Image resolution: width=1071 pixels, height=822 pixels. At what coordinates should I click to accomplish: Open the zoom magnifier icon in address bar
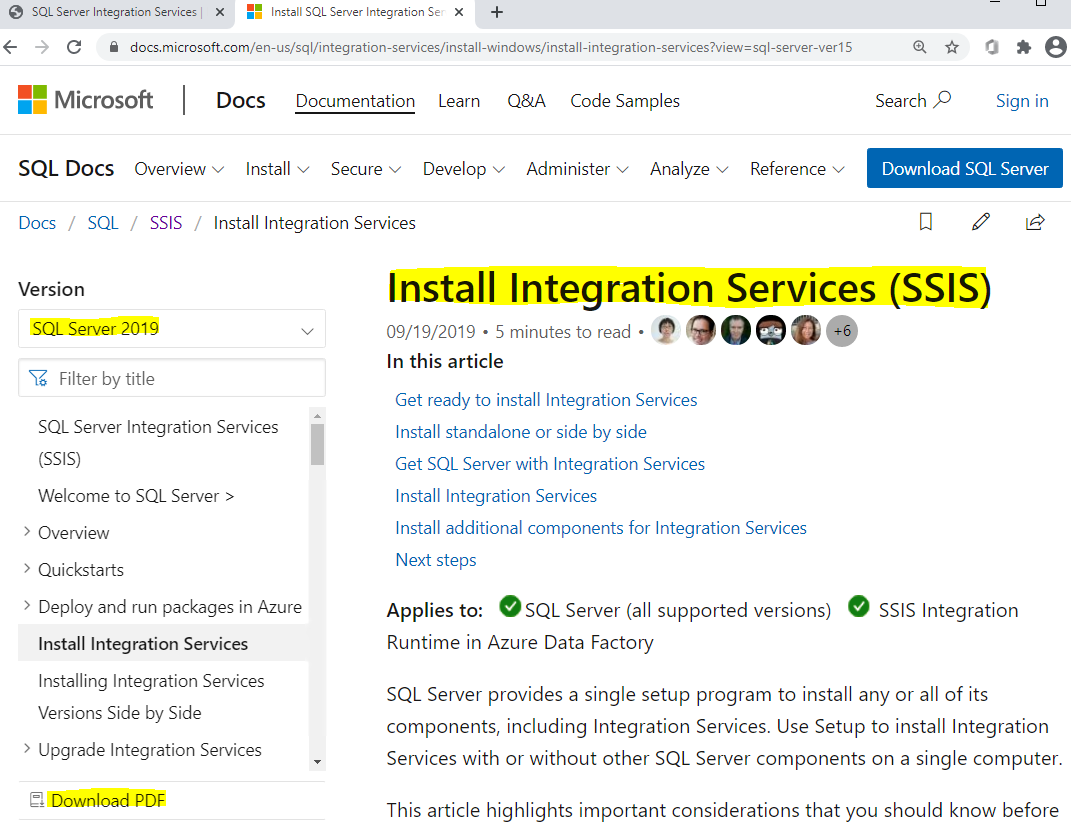[920, 47]
